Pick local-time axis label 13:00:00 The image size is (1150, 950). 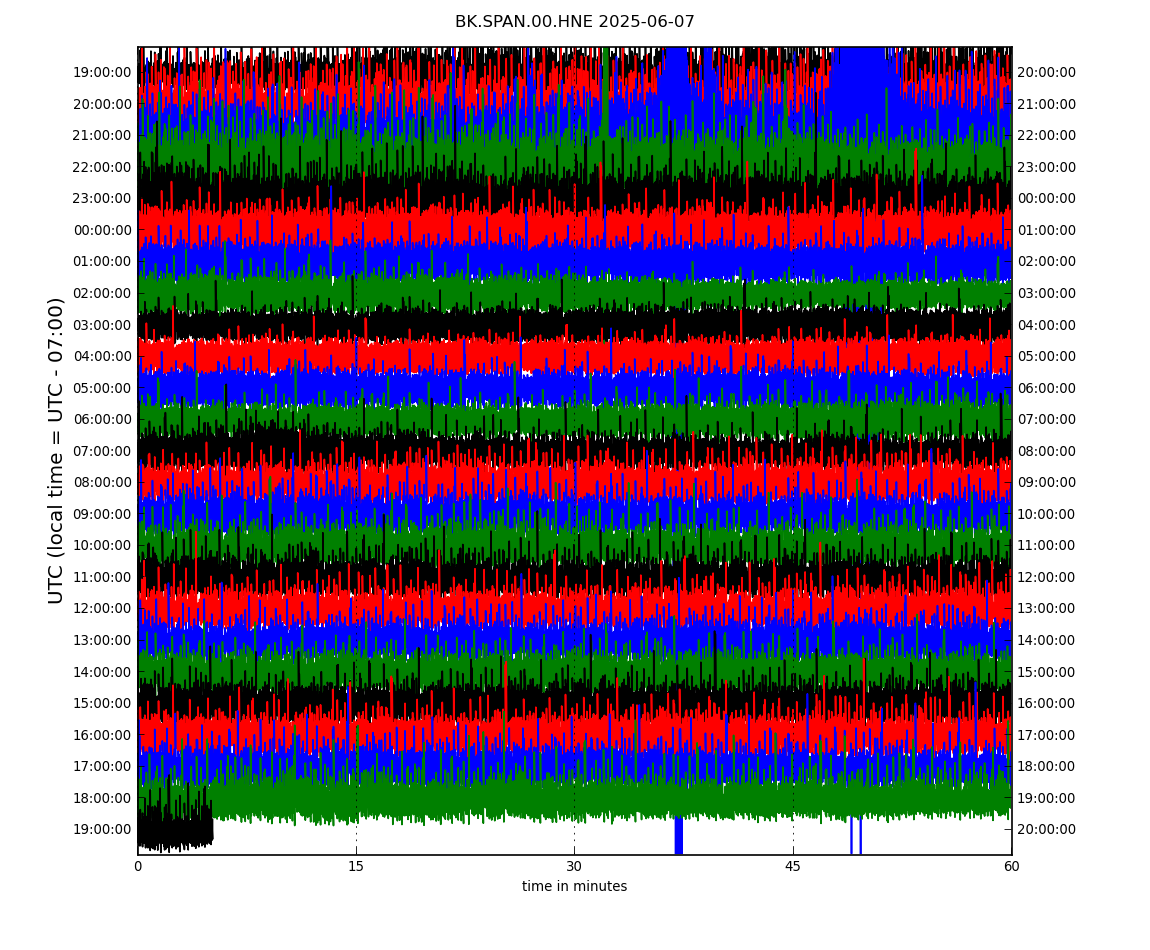(x=1047, y=609)
